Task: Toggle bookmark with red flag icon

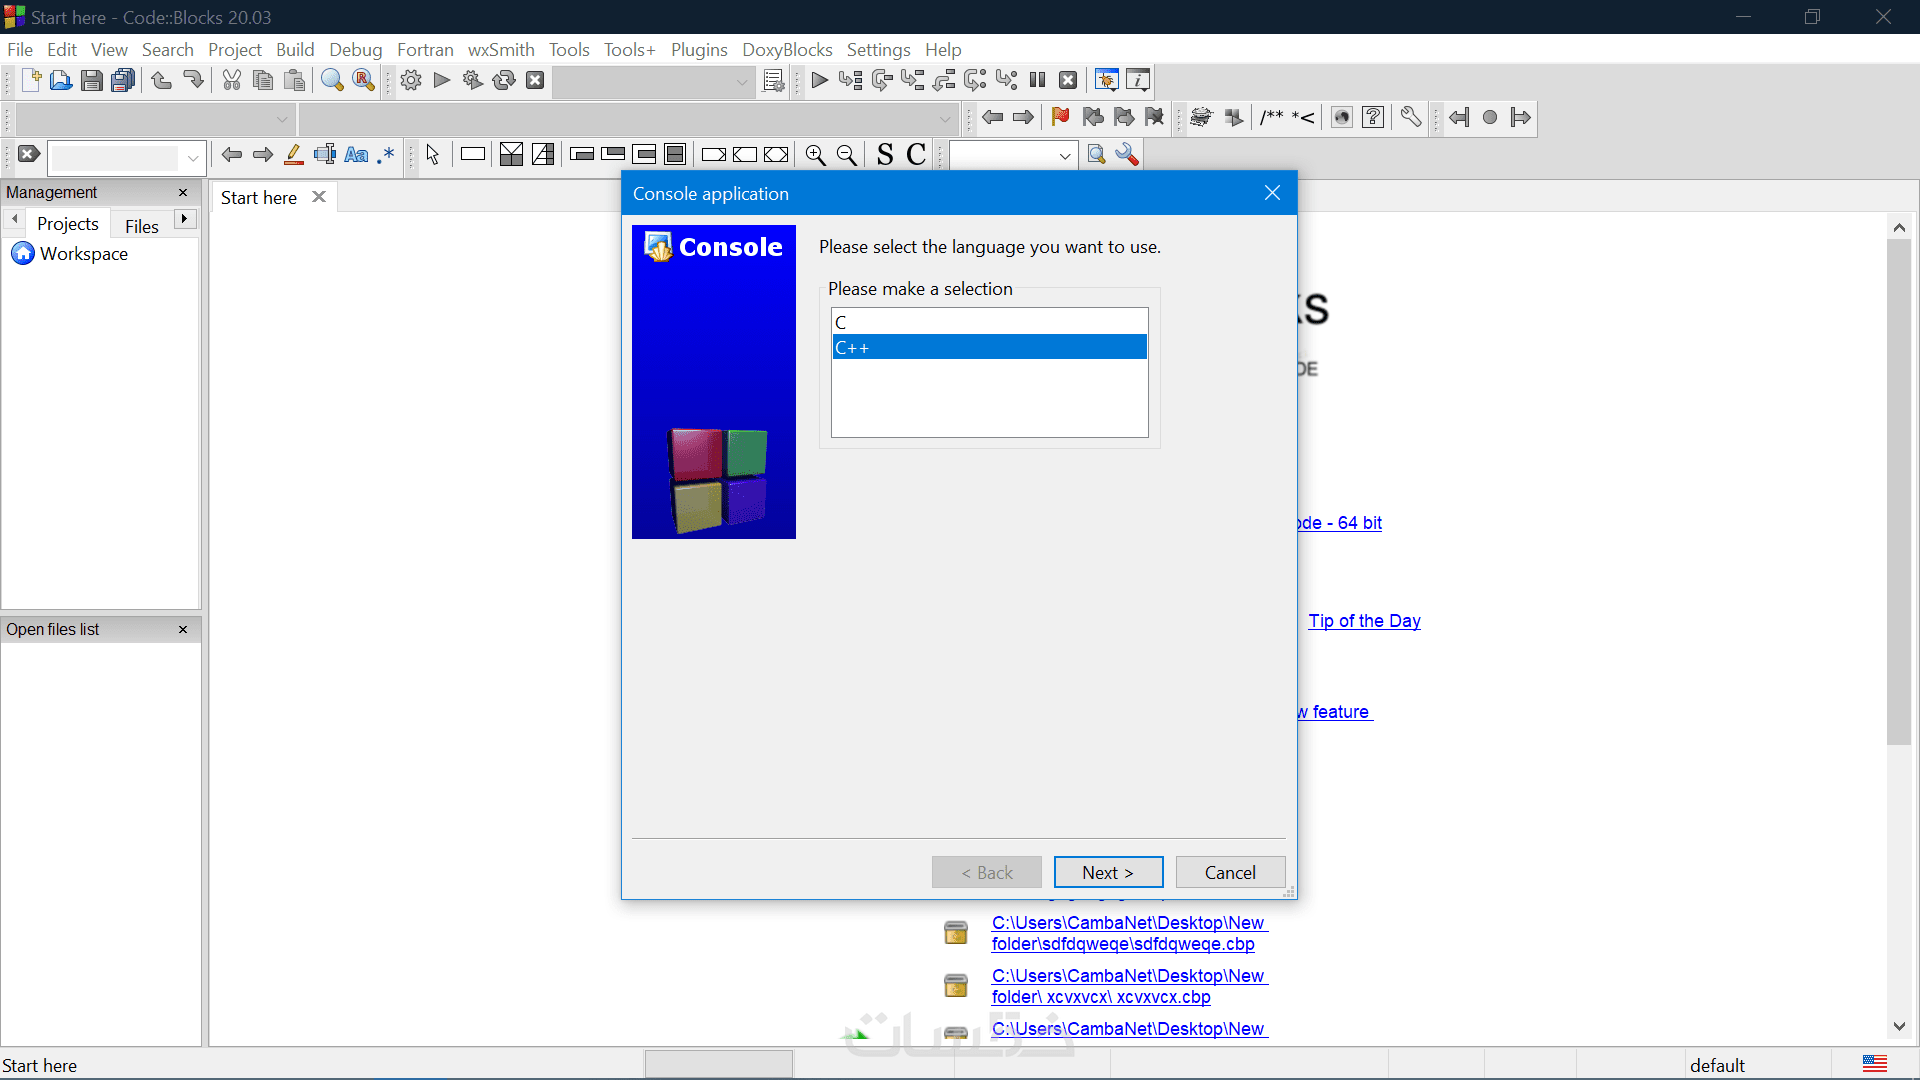Action: (x=1060, y=117)
